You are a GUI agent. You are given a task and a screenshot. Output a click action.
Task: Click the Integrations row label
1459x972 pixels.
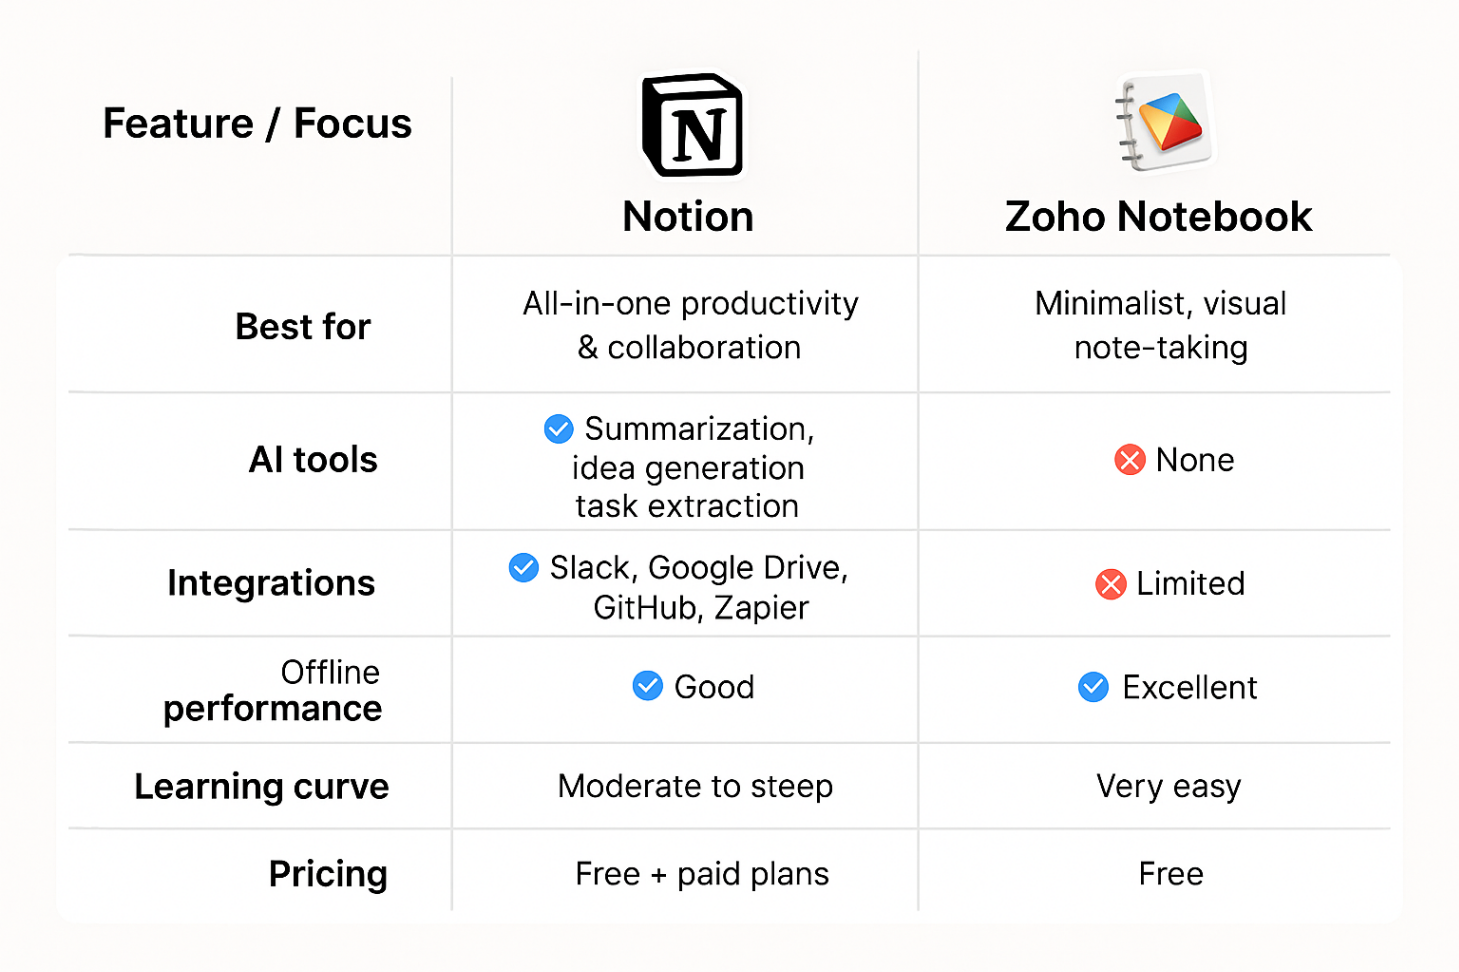coord(271,583)
